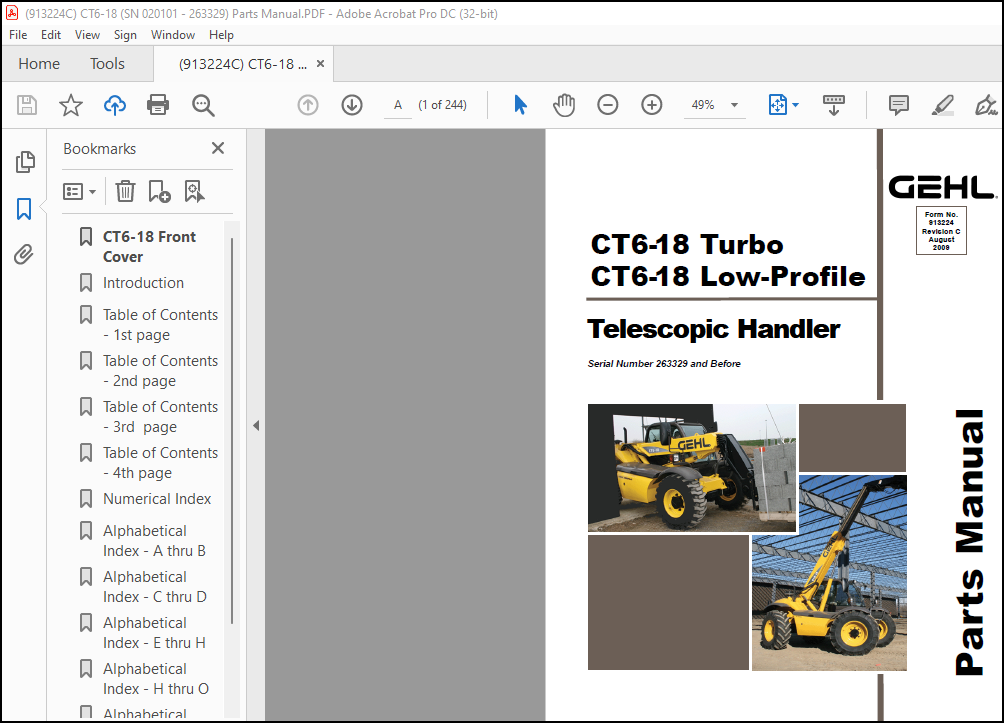This screenshot has height=723, width=1004.
Task: Click the loader at concrete blocks photo
Action: tap(692, 467)
